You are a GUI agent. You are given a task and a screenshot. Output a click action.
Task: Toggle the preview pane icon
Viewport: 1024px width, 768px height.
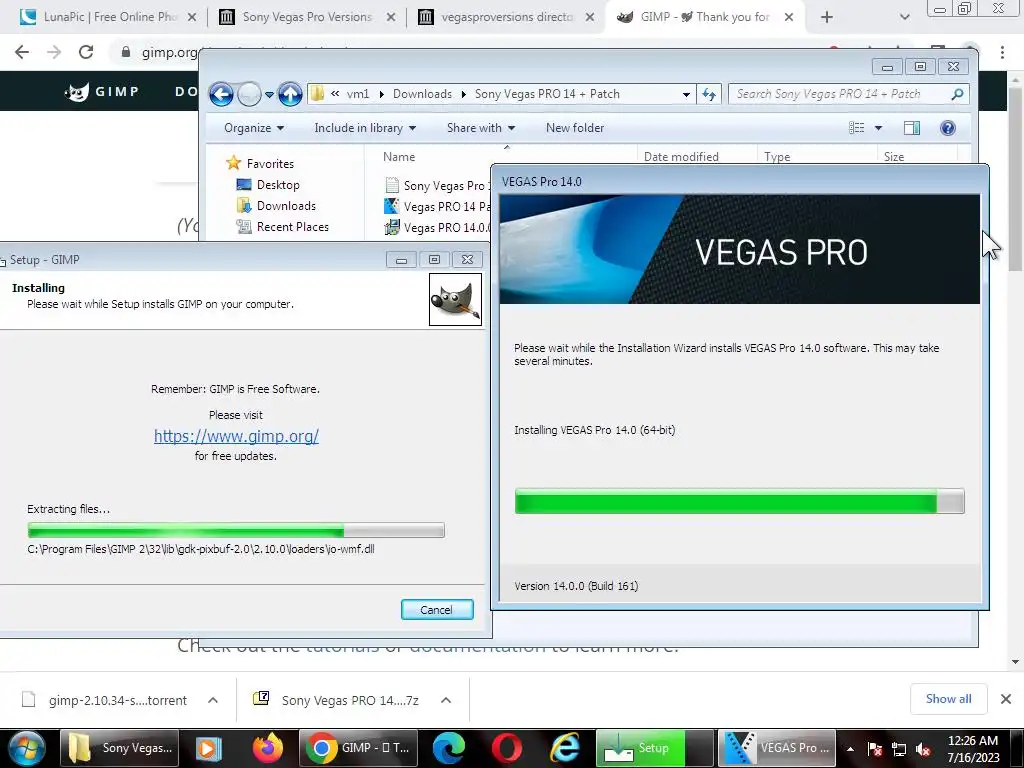(x=912, y=128)
